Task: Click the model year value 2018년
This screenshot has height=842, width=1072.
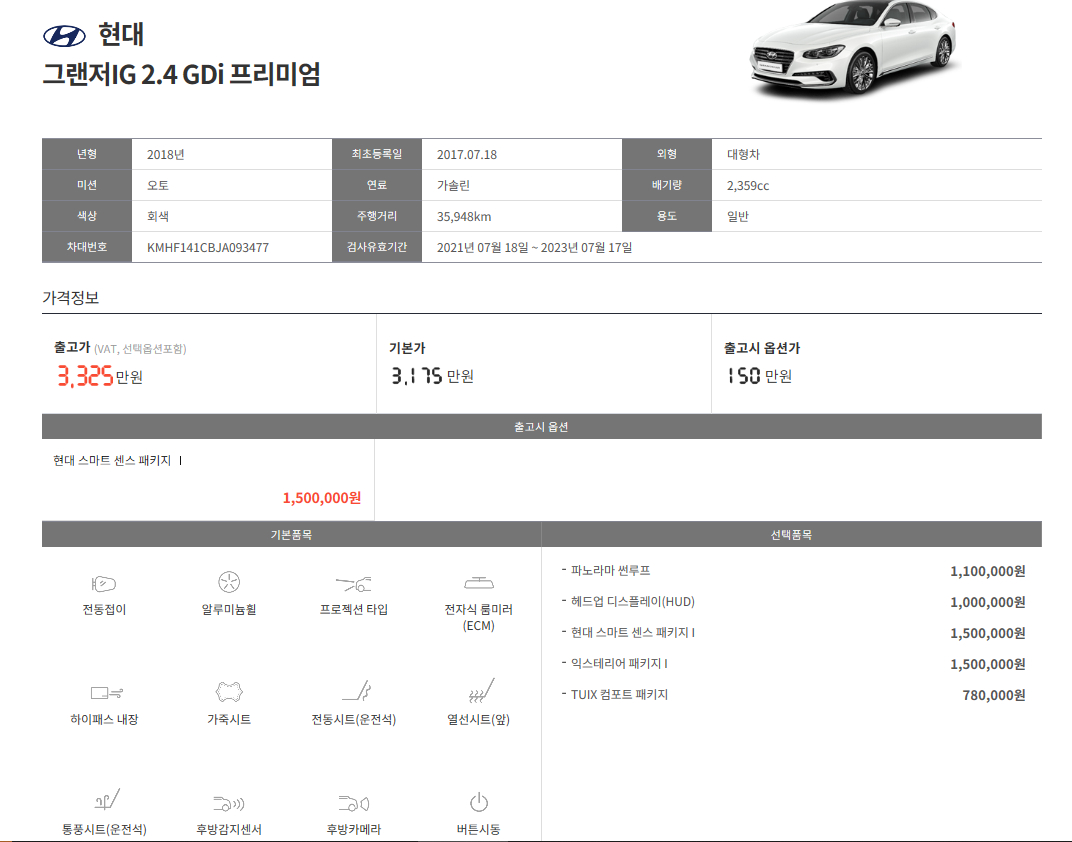Action: point(165,154)
